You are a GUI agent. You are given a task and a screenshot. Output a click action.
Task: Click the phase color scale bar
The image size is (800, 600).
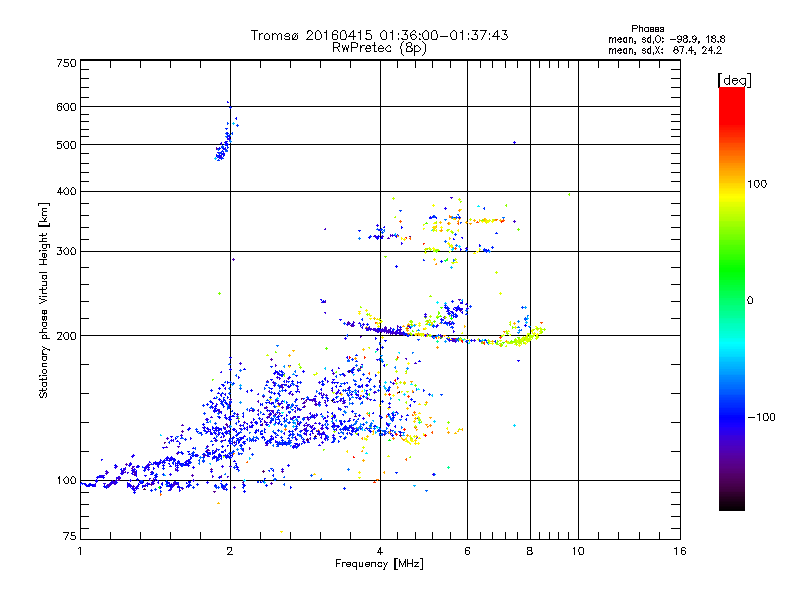(x=732, y=298)
